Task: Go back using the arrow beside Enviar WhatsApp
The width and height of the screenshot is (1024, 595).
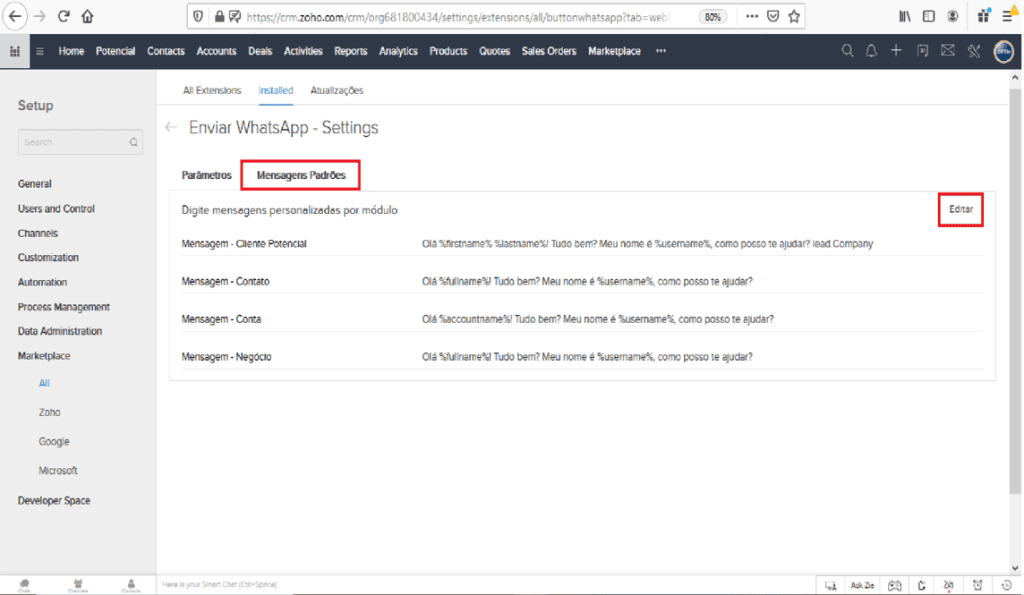Action: (171, 128)
